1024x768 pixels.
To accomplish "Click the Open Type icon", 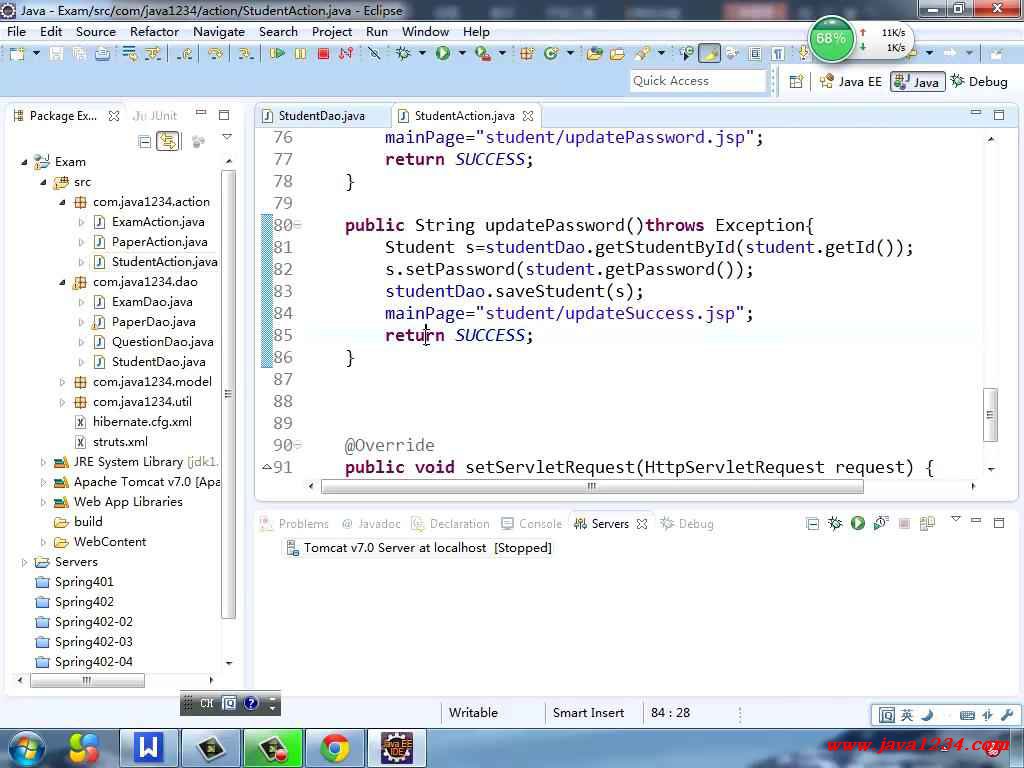I will click(x=594, y=54).
